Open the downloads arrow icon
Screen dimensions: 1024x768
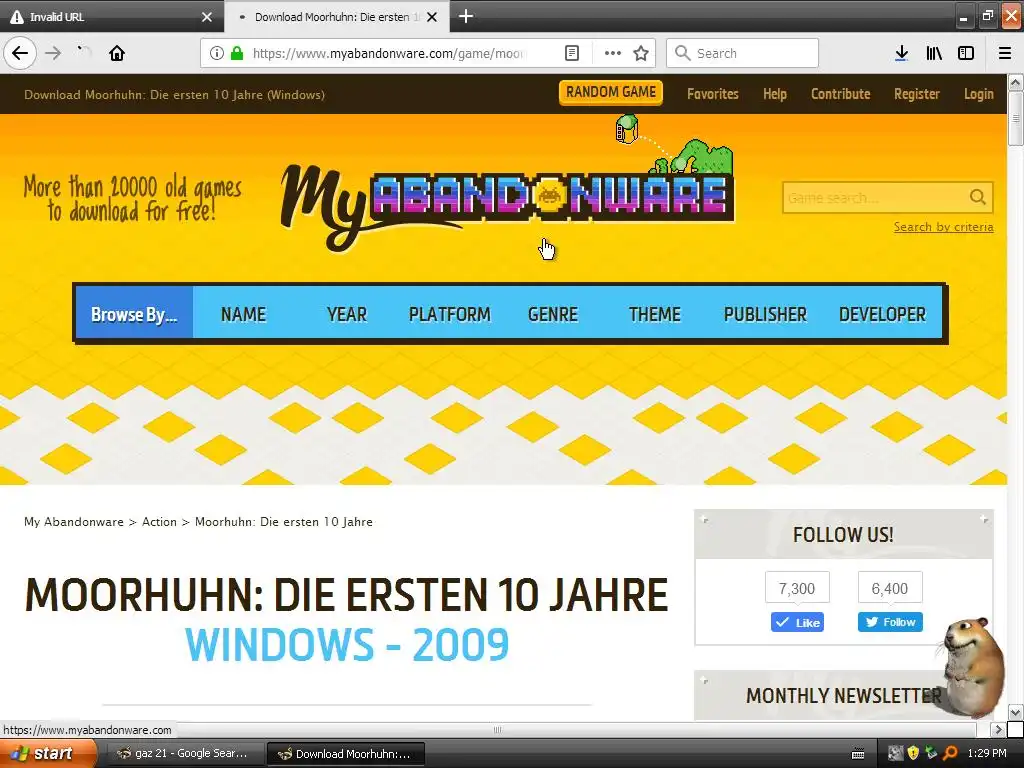[902, 53]
